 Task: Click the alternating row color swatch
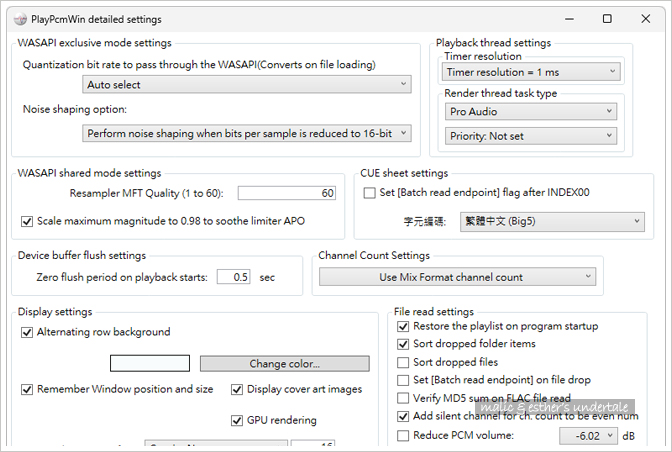point(150,363)
